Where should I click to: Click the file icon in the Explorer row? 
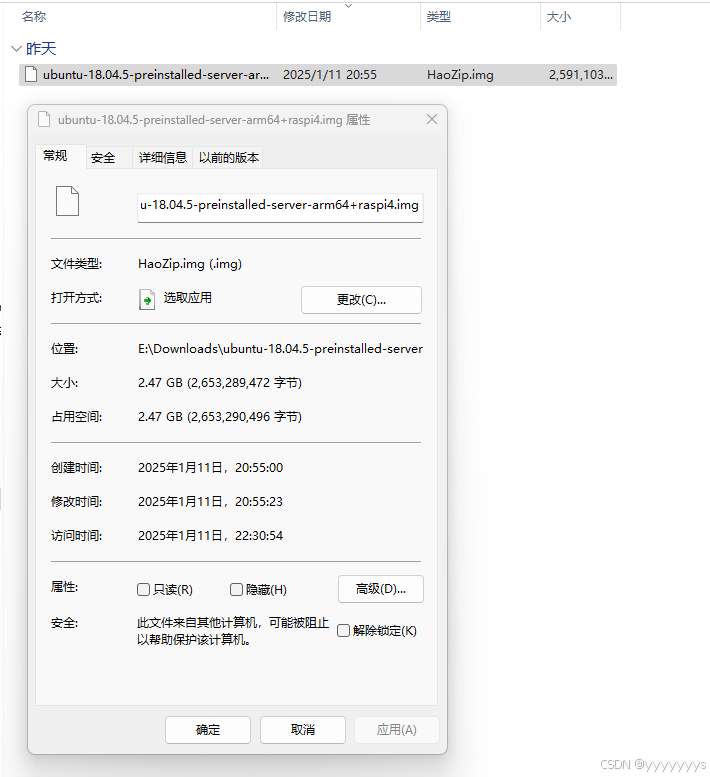31,75
